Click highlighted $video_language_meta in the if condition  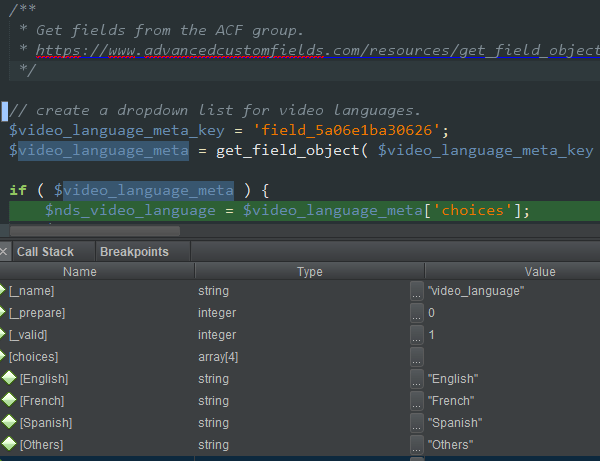(143, 190)
